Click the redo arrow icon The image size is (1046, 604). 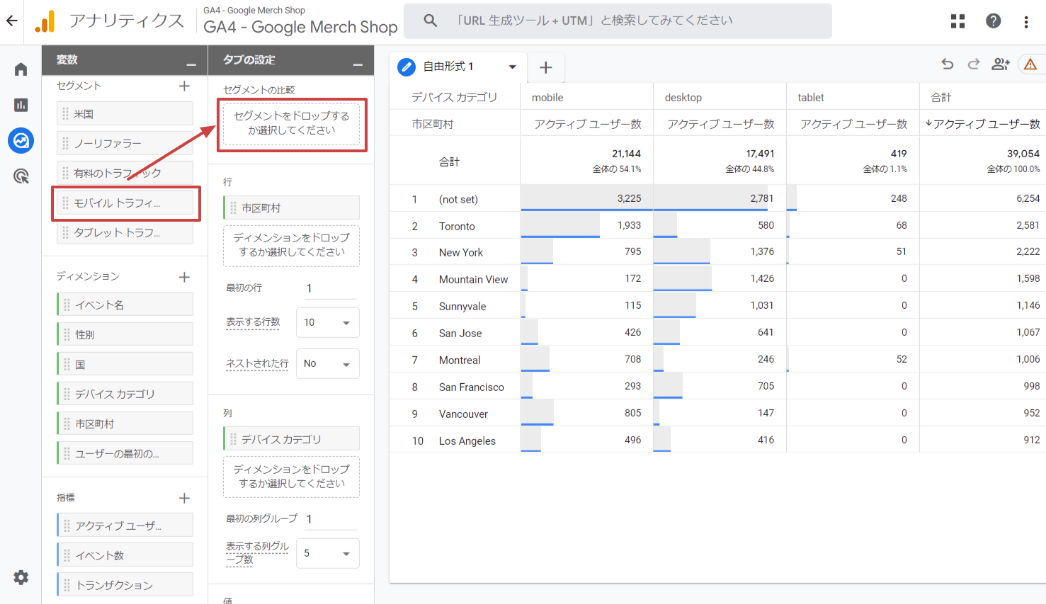tap(973, 64)
